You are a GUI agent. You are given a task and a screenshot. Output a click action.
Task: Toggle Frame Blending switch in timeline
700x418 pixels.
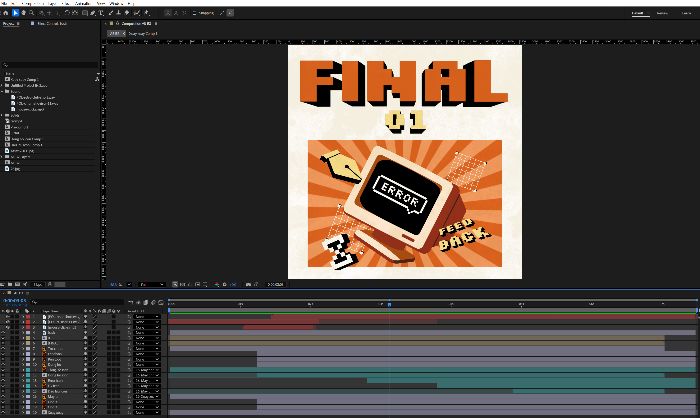(x=146, y=303)
